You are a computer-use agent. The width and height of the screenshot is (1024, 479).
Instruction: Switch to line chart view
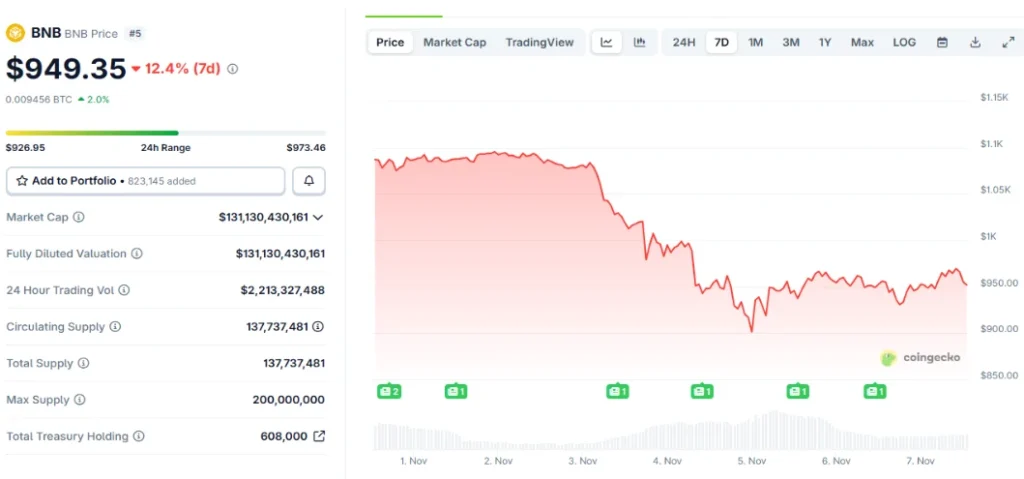607,42
